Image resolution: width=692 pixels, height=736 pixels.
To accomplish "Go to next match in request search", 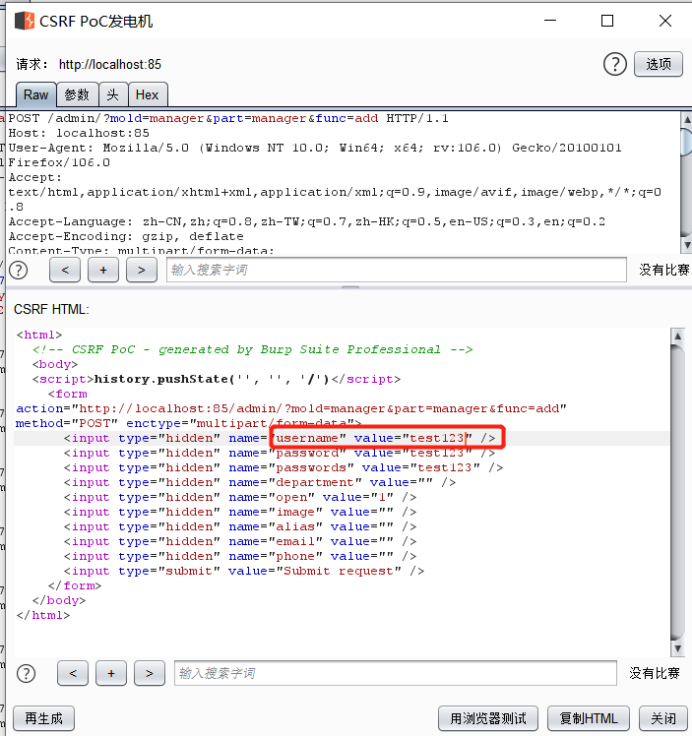I will [141, 270].
